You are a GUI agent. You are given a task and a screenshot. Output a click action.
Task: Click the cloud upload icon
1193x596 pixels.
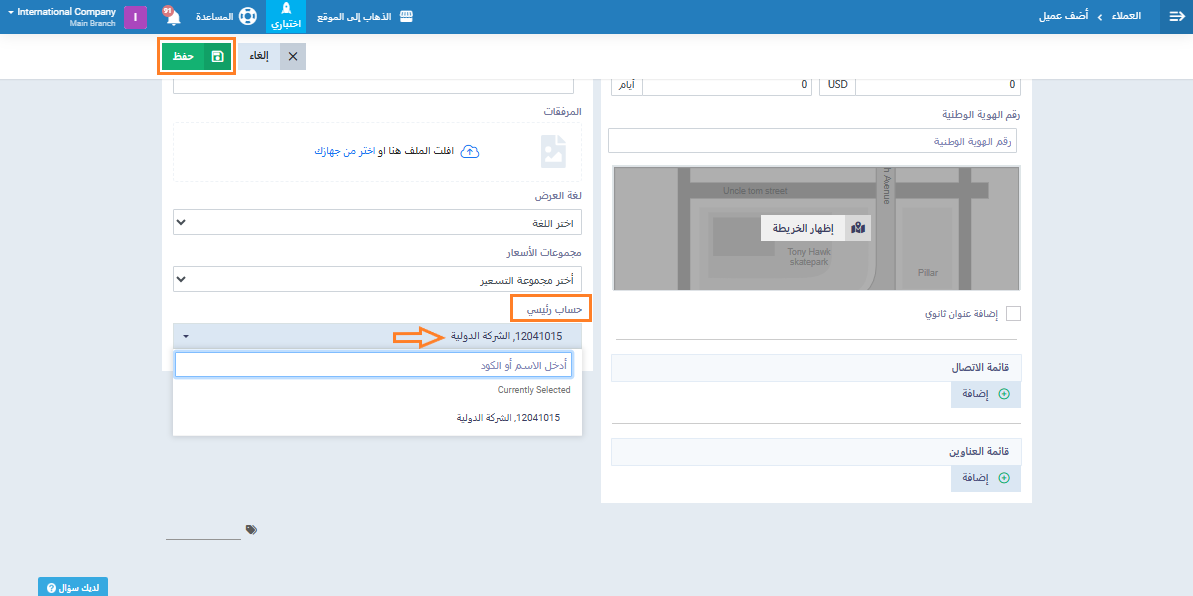point(471,152)
